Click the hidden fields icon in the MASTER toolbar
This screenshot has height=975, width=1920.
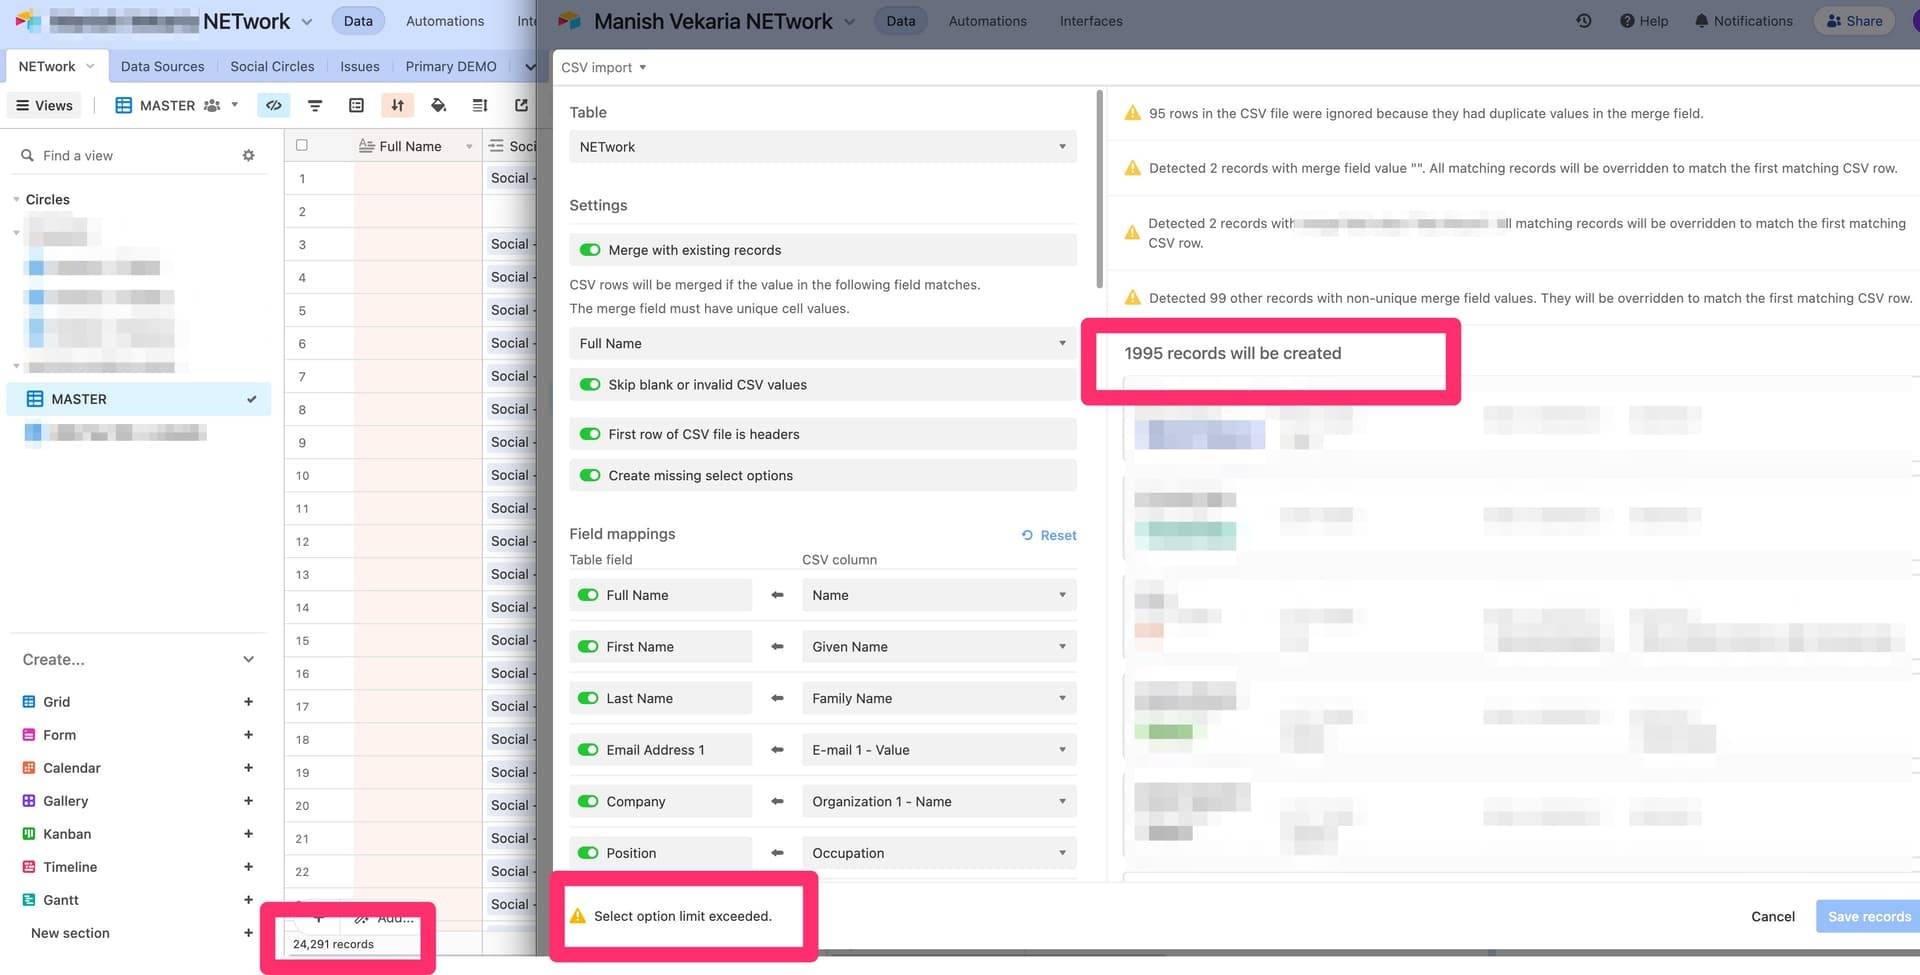(x=273, y=105)
